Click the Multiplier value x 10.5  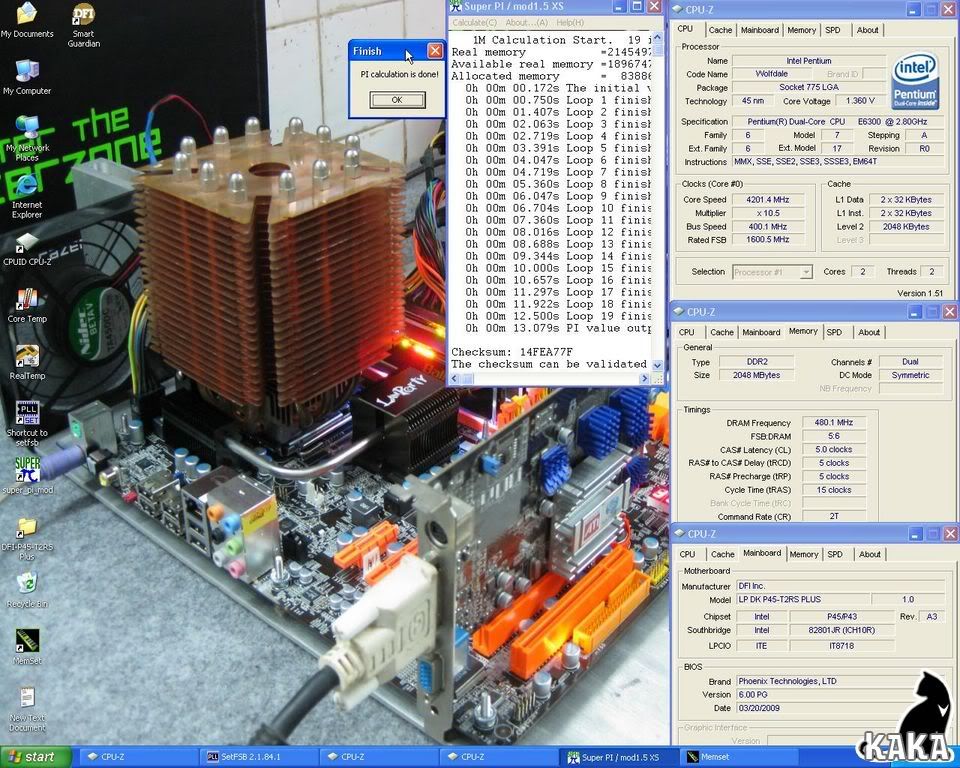click(x=768, y=213)
